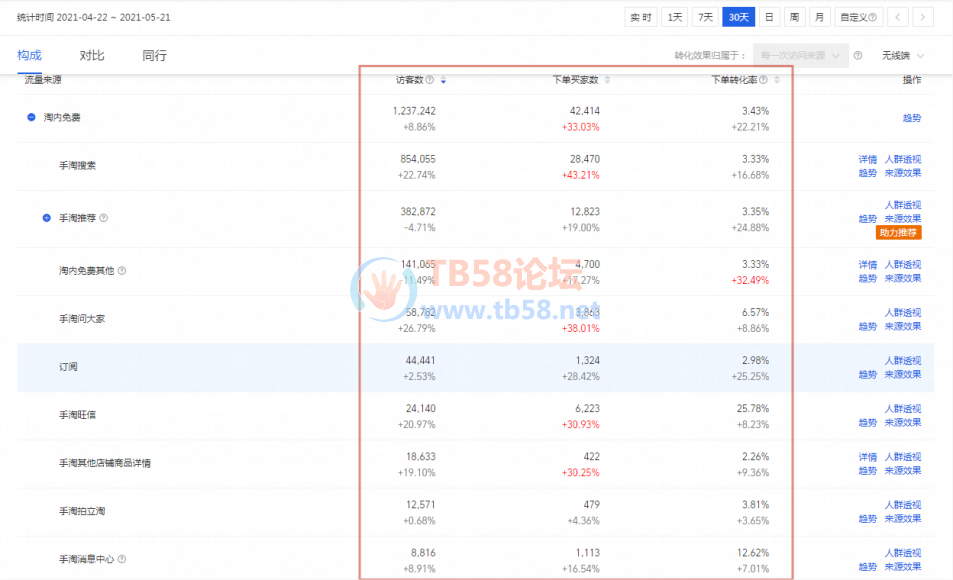This screenshot has height=580, width=953.
Task: Open the 无线端 device dropdown
Action: coord(902,56)
